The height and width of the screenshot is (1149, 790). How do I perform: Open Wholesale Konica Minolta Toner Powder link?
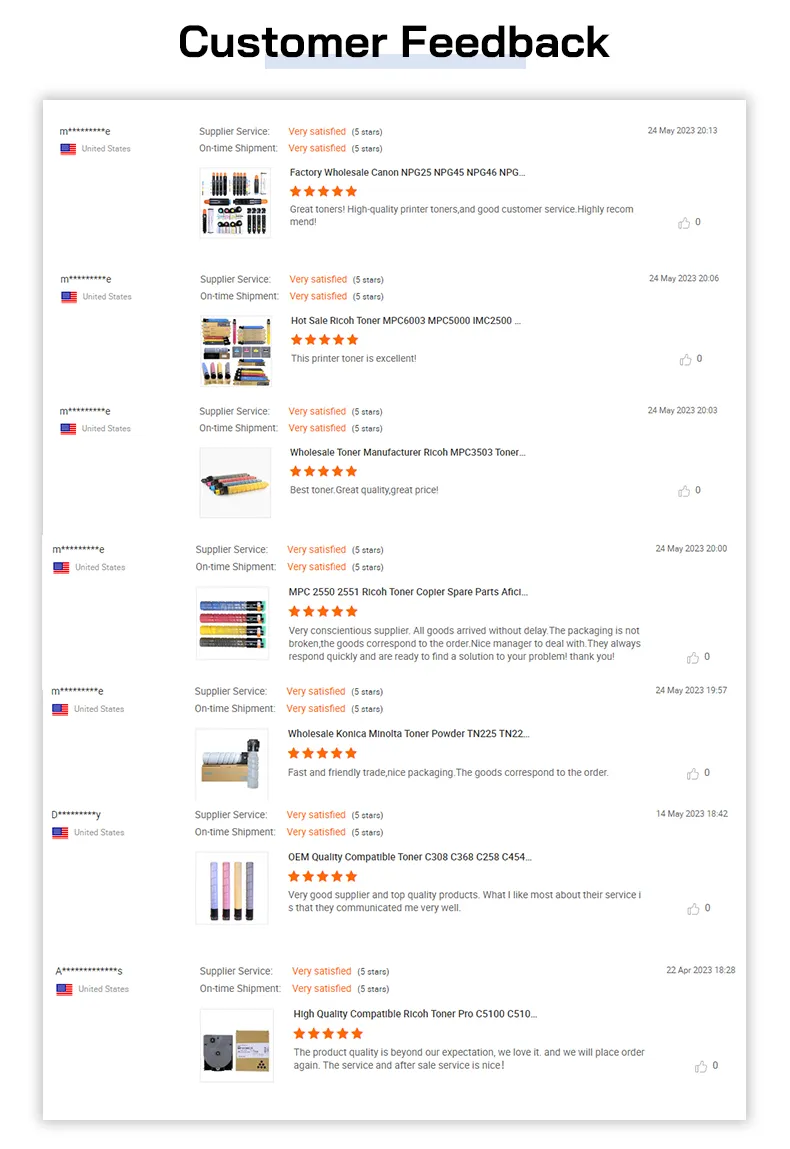[x=408, y=734]
